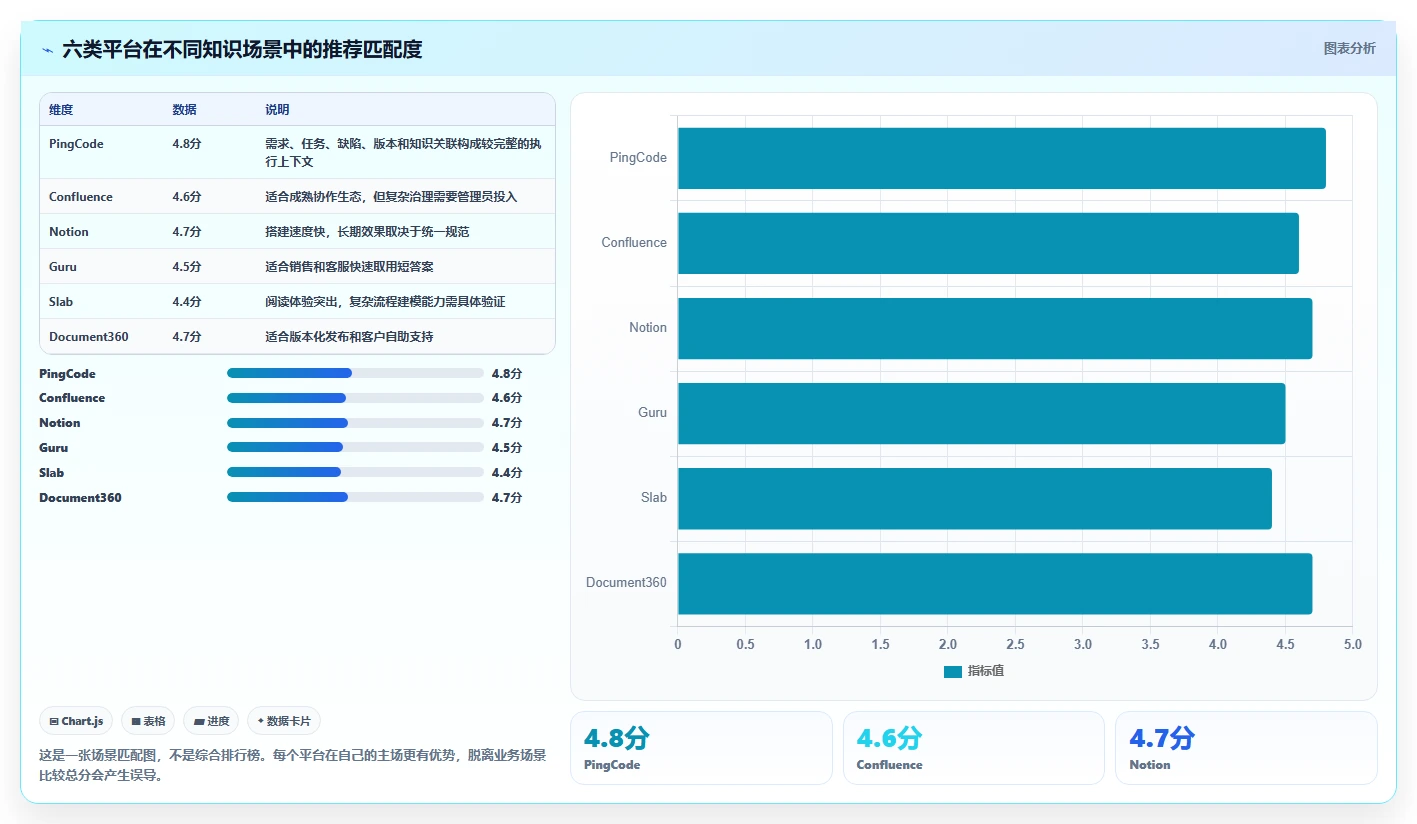
Task: Open the 4.8分 PingCode data card
Action: [x=701, y=748]
